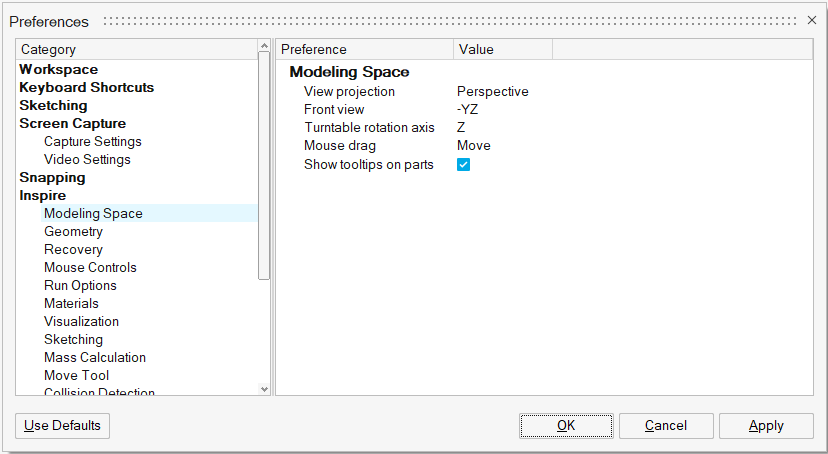Viewport: 828px width, 454px height.
Task: Open Geometry preferences under Inspire
Action: click(x=73, y=232)
